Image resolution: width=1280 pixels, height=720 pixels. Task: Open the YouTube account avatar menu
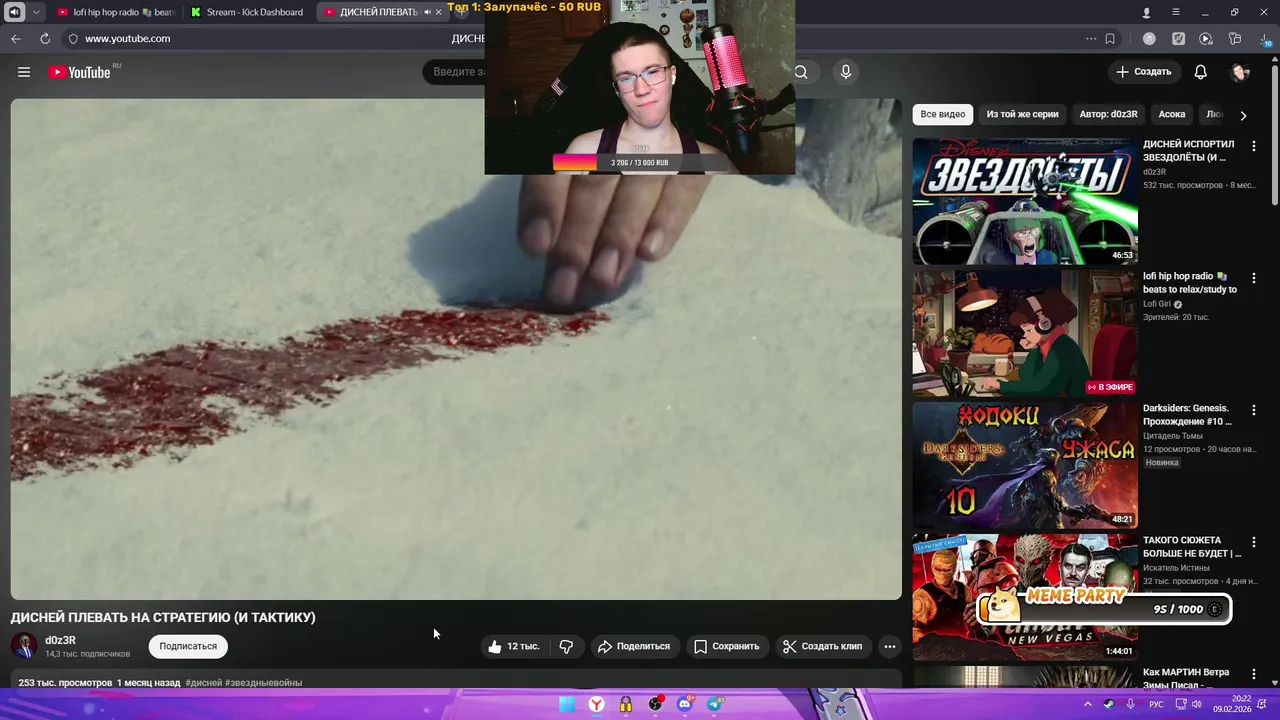(1241, 72)
